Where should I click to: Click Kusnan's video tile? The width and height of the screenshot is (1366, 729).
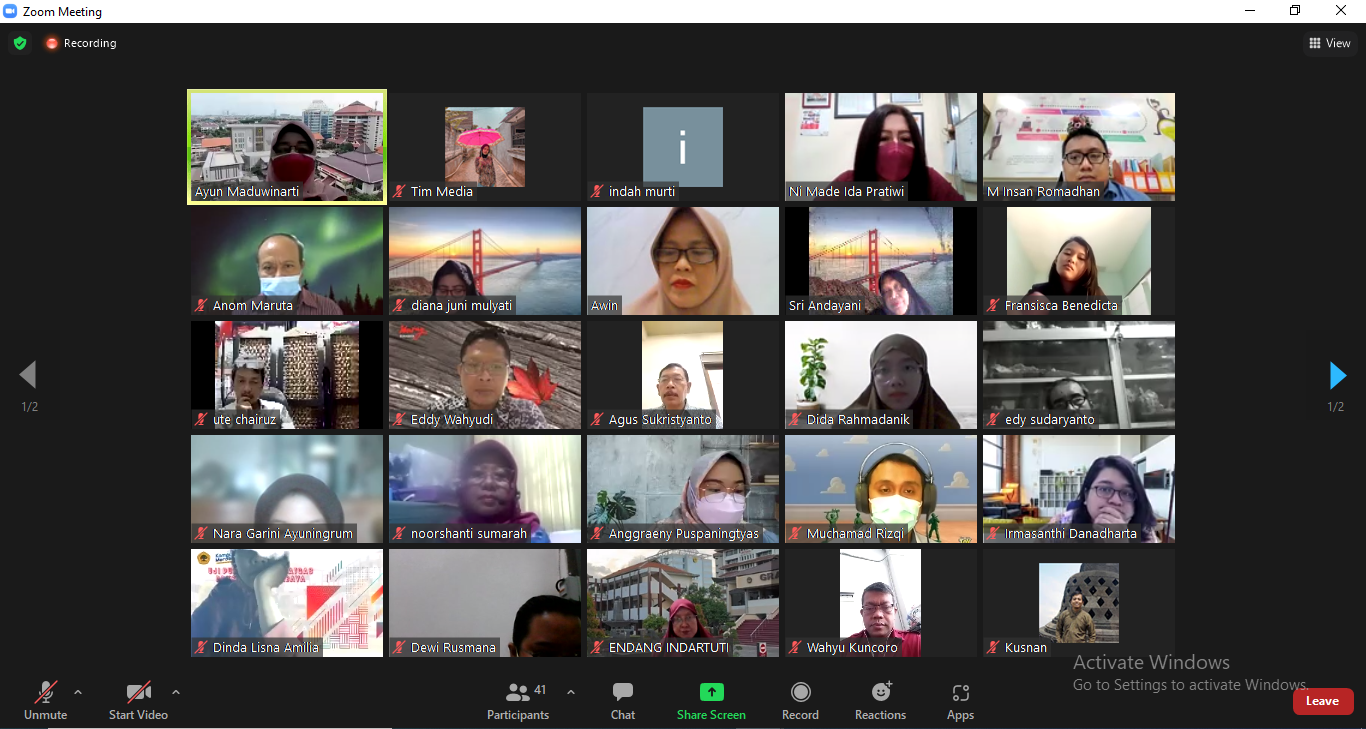click(x=1079, y=603)
